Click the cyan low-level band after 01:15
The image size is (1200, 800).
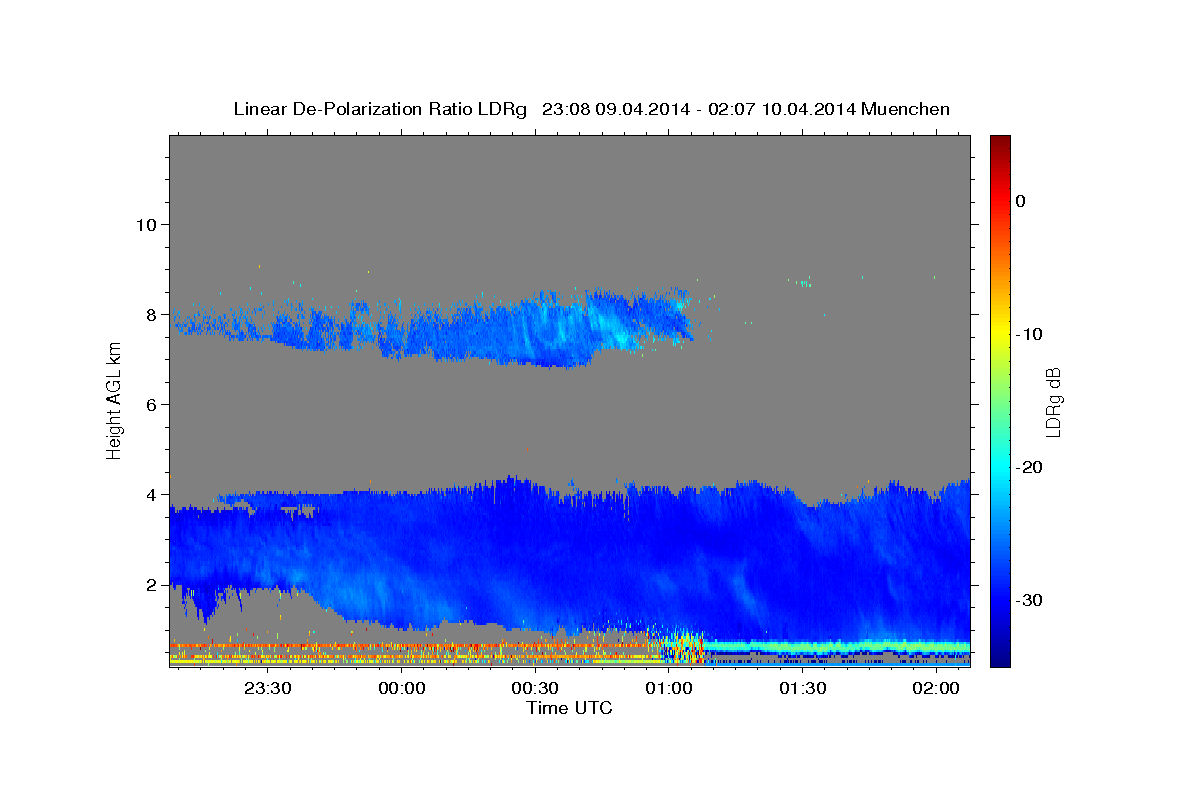tap(835, 646)
